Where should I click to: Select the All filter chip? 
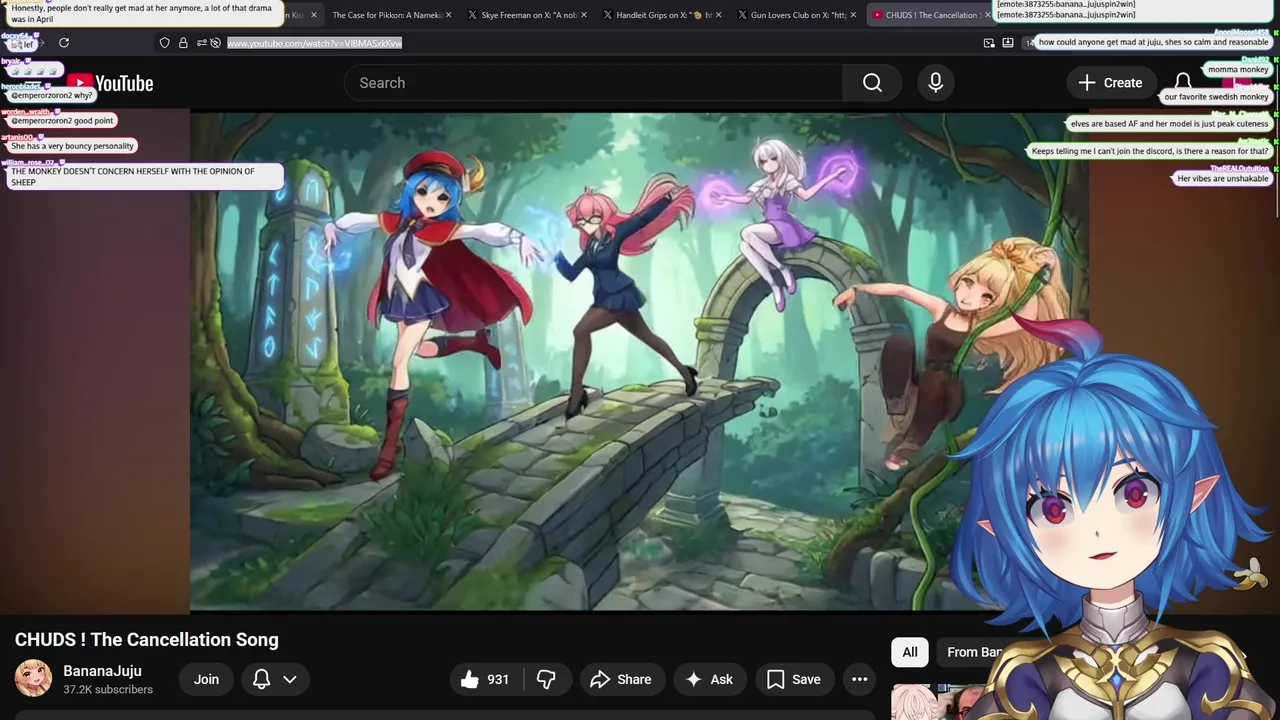910,652
